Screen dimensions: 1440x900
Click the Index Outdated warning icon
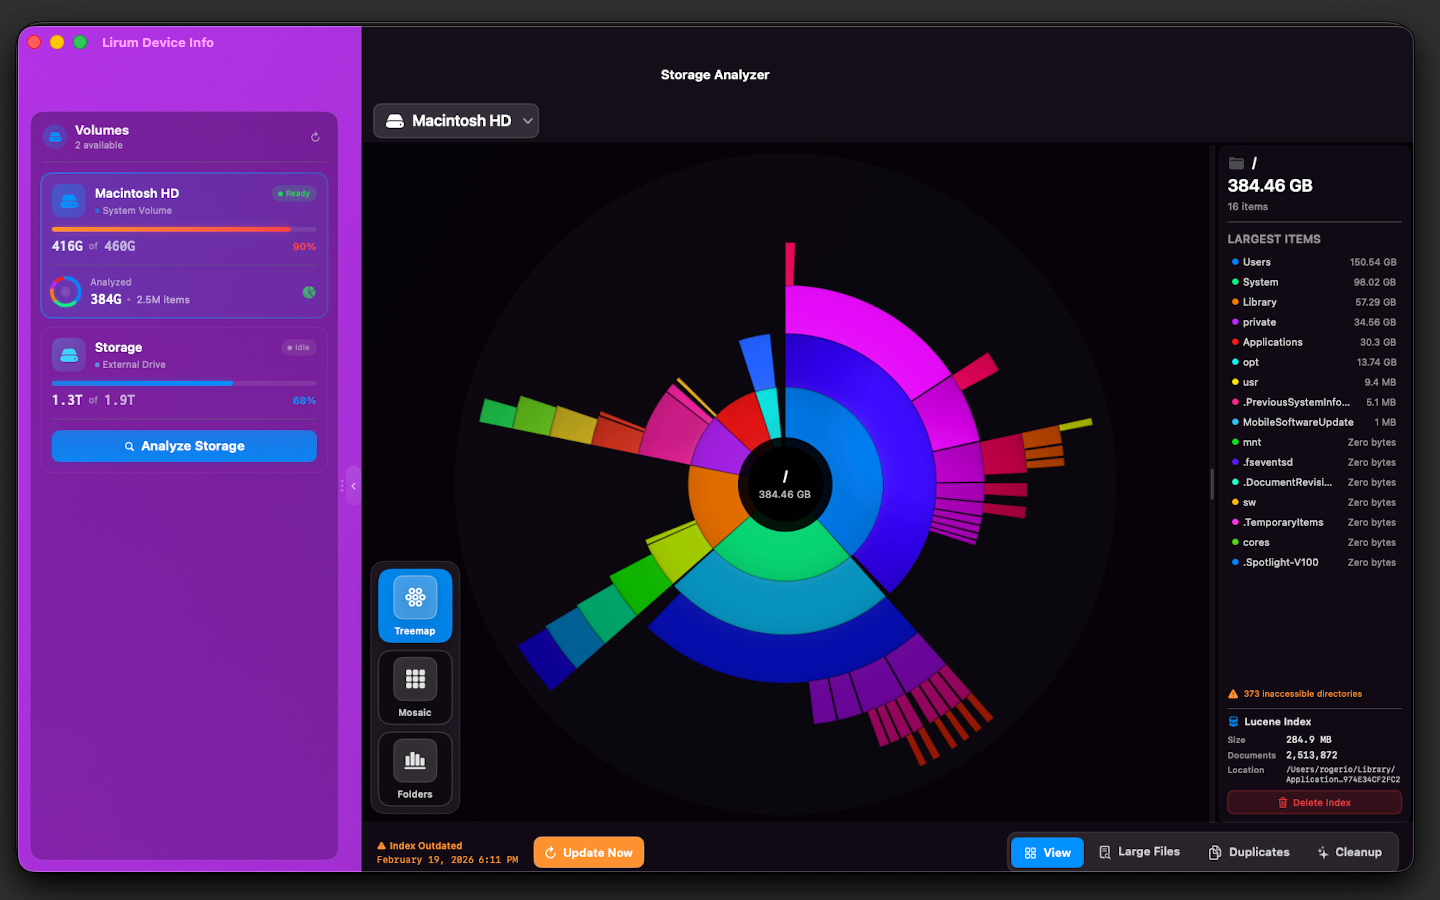pos(381,846)
